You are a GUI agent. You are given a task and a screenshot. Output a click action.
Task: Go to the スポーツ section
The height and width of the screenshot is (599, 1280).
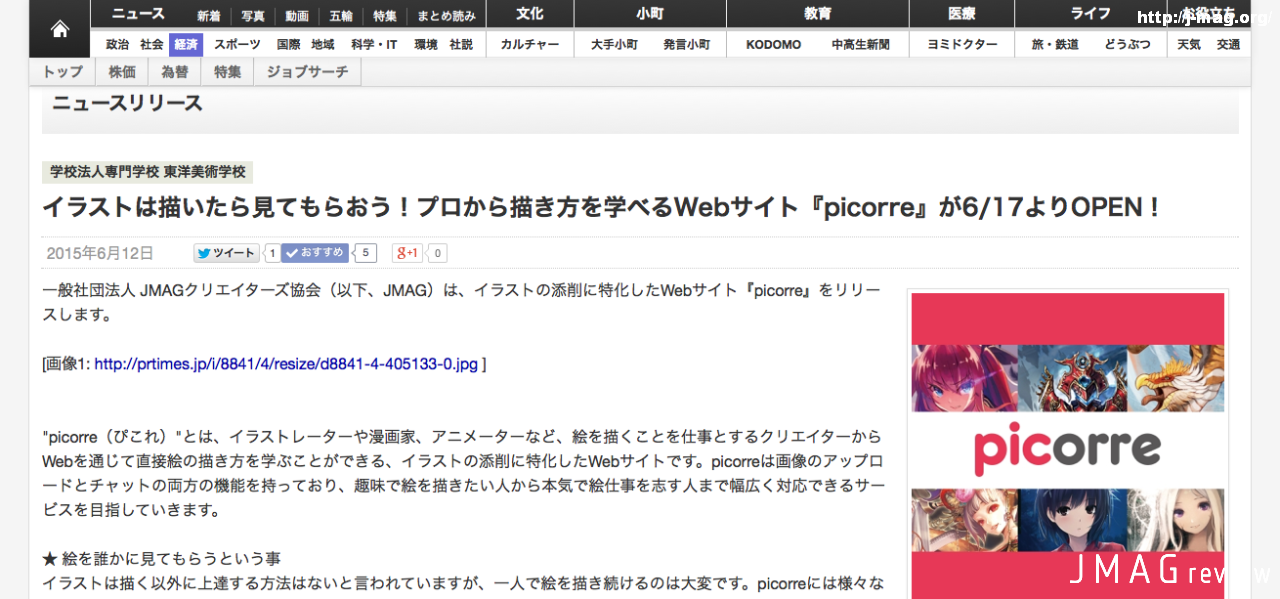pos(238,44)
